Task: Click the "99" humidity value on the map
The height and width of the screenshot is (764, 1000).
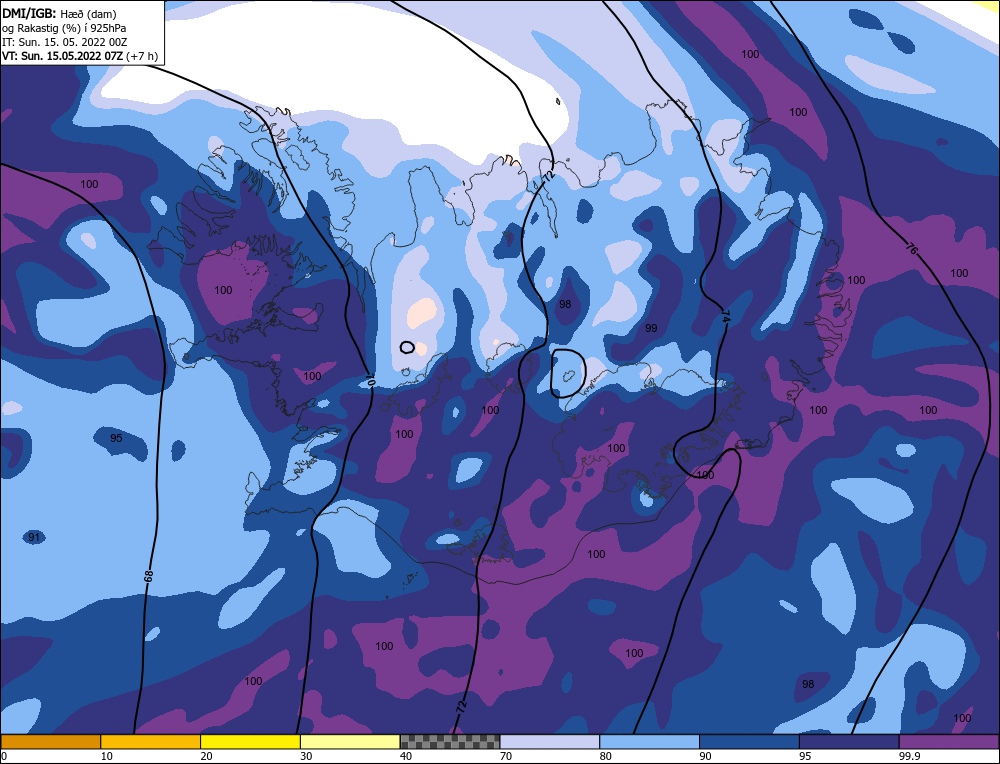Action: pyautogui.click(x=651, y=328)
